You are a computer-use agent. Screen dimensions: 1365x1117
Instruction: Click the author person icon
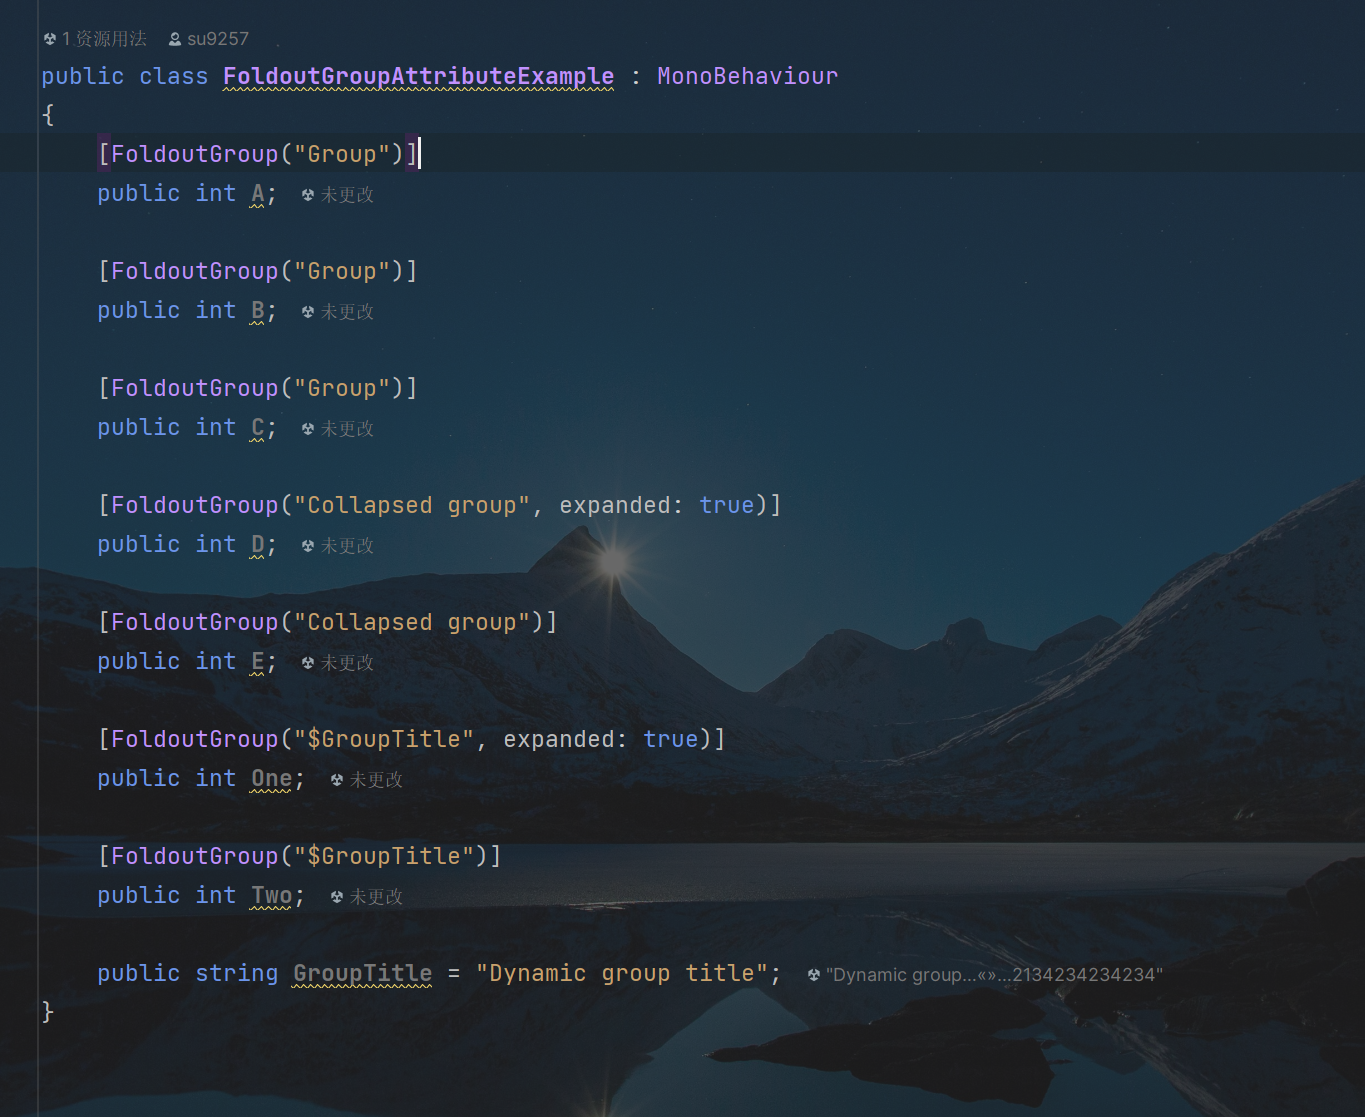[x=175, y=39]
